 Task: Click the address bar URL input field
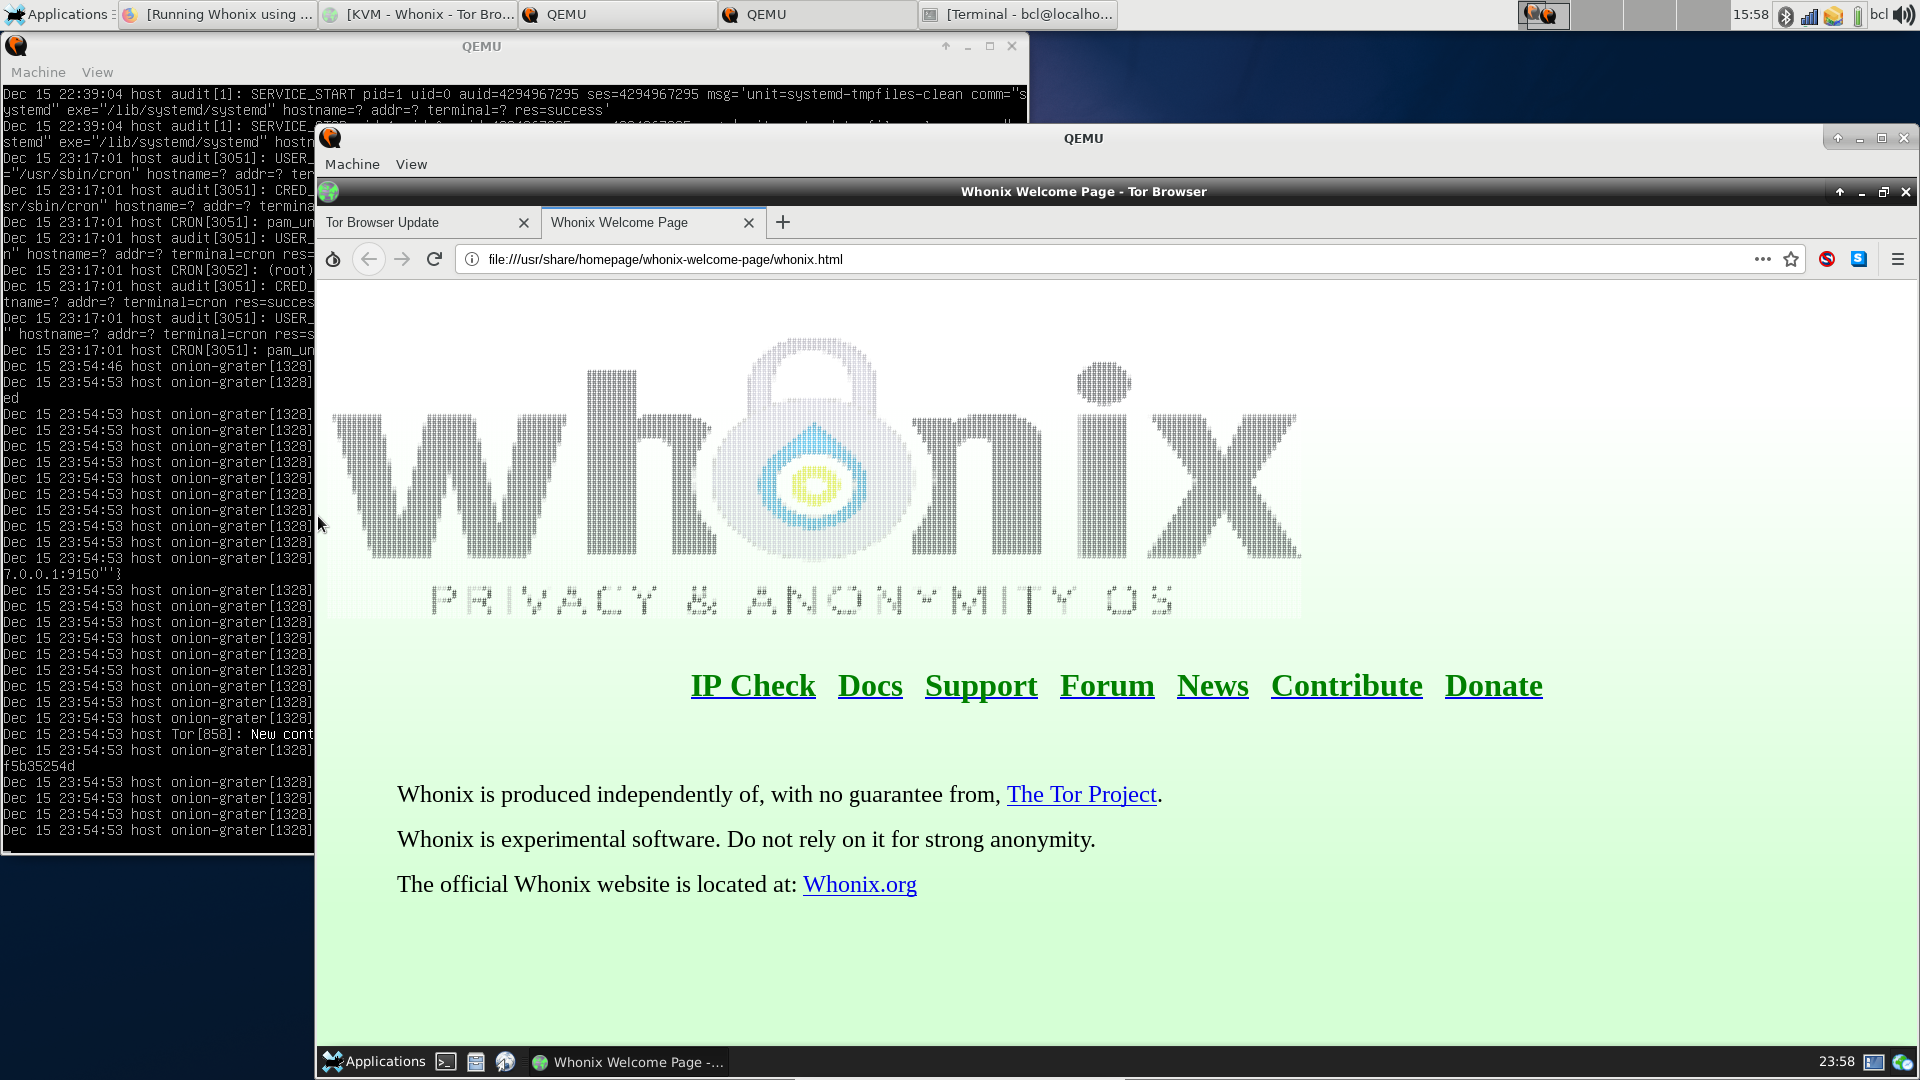1108,258
